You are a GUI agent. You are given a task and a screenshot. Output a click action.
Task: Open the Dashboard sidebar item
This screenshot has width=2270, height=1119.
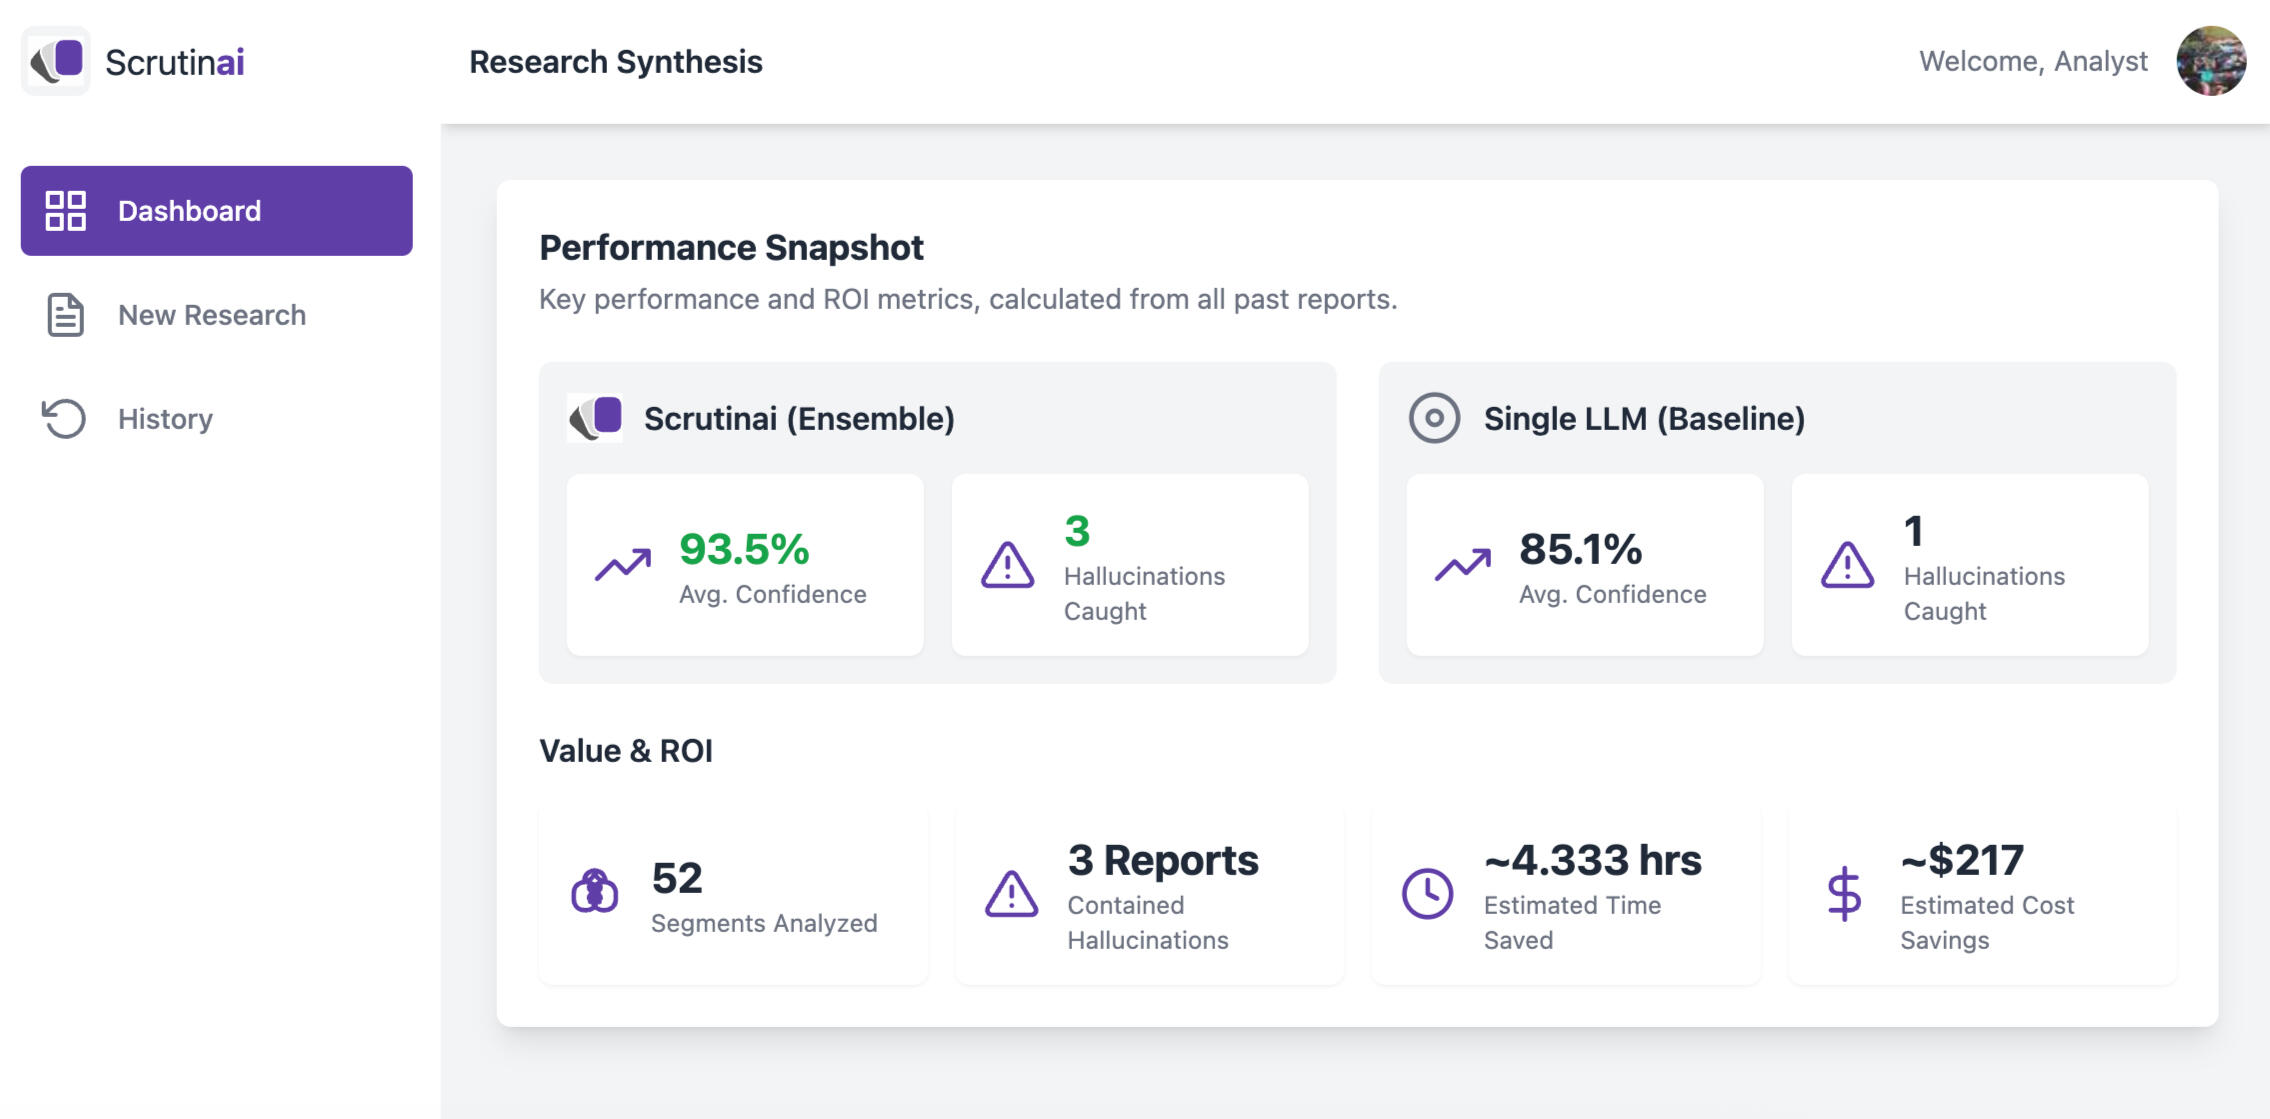[216, 211]
